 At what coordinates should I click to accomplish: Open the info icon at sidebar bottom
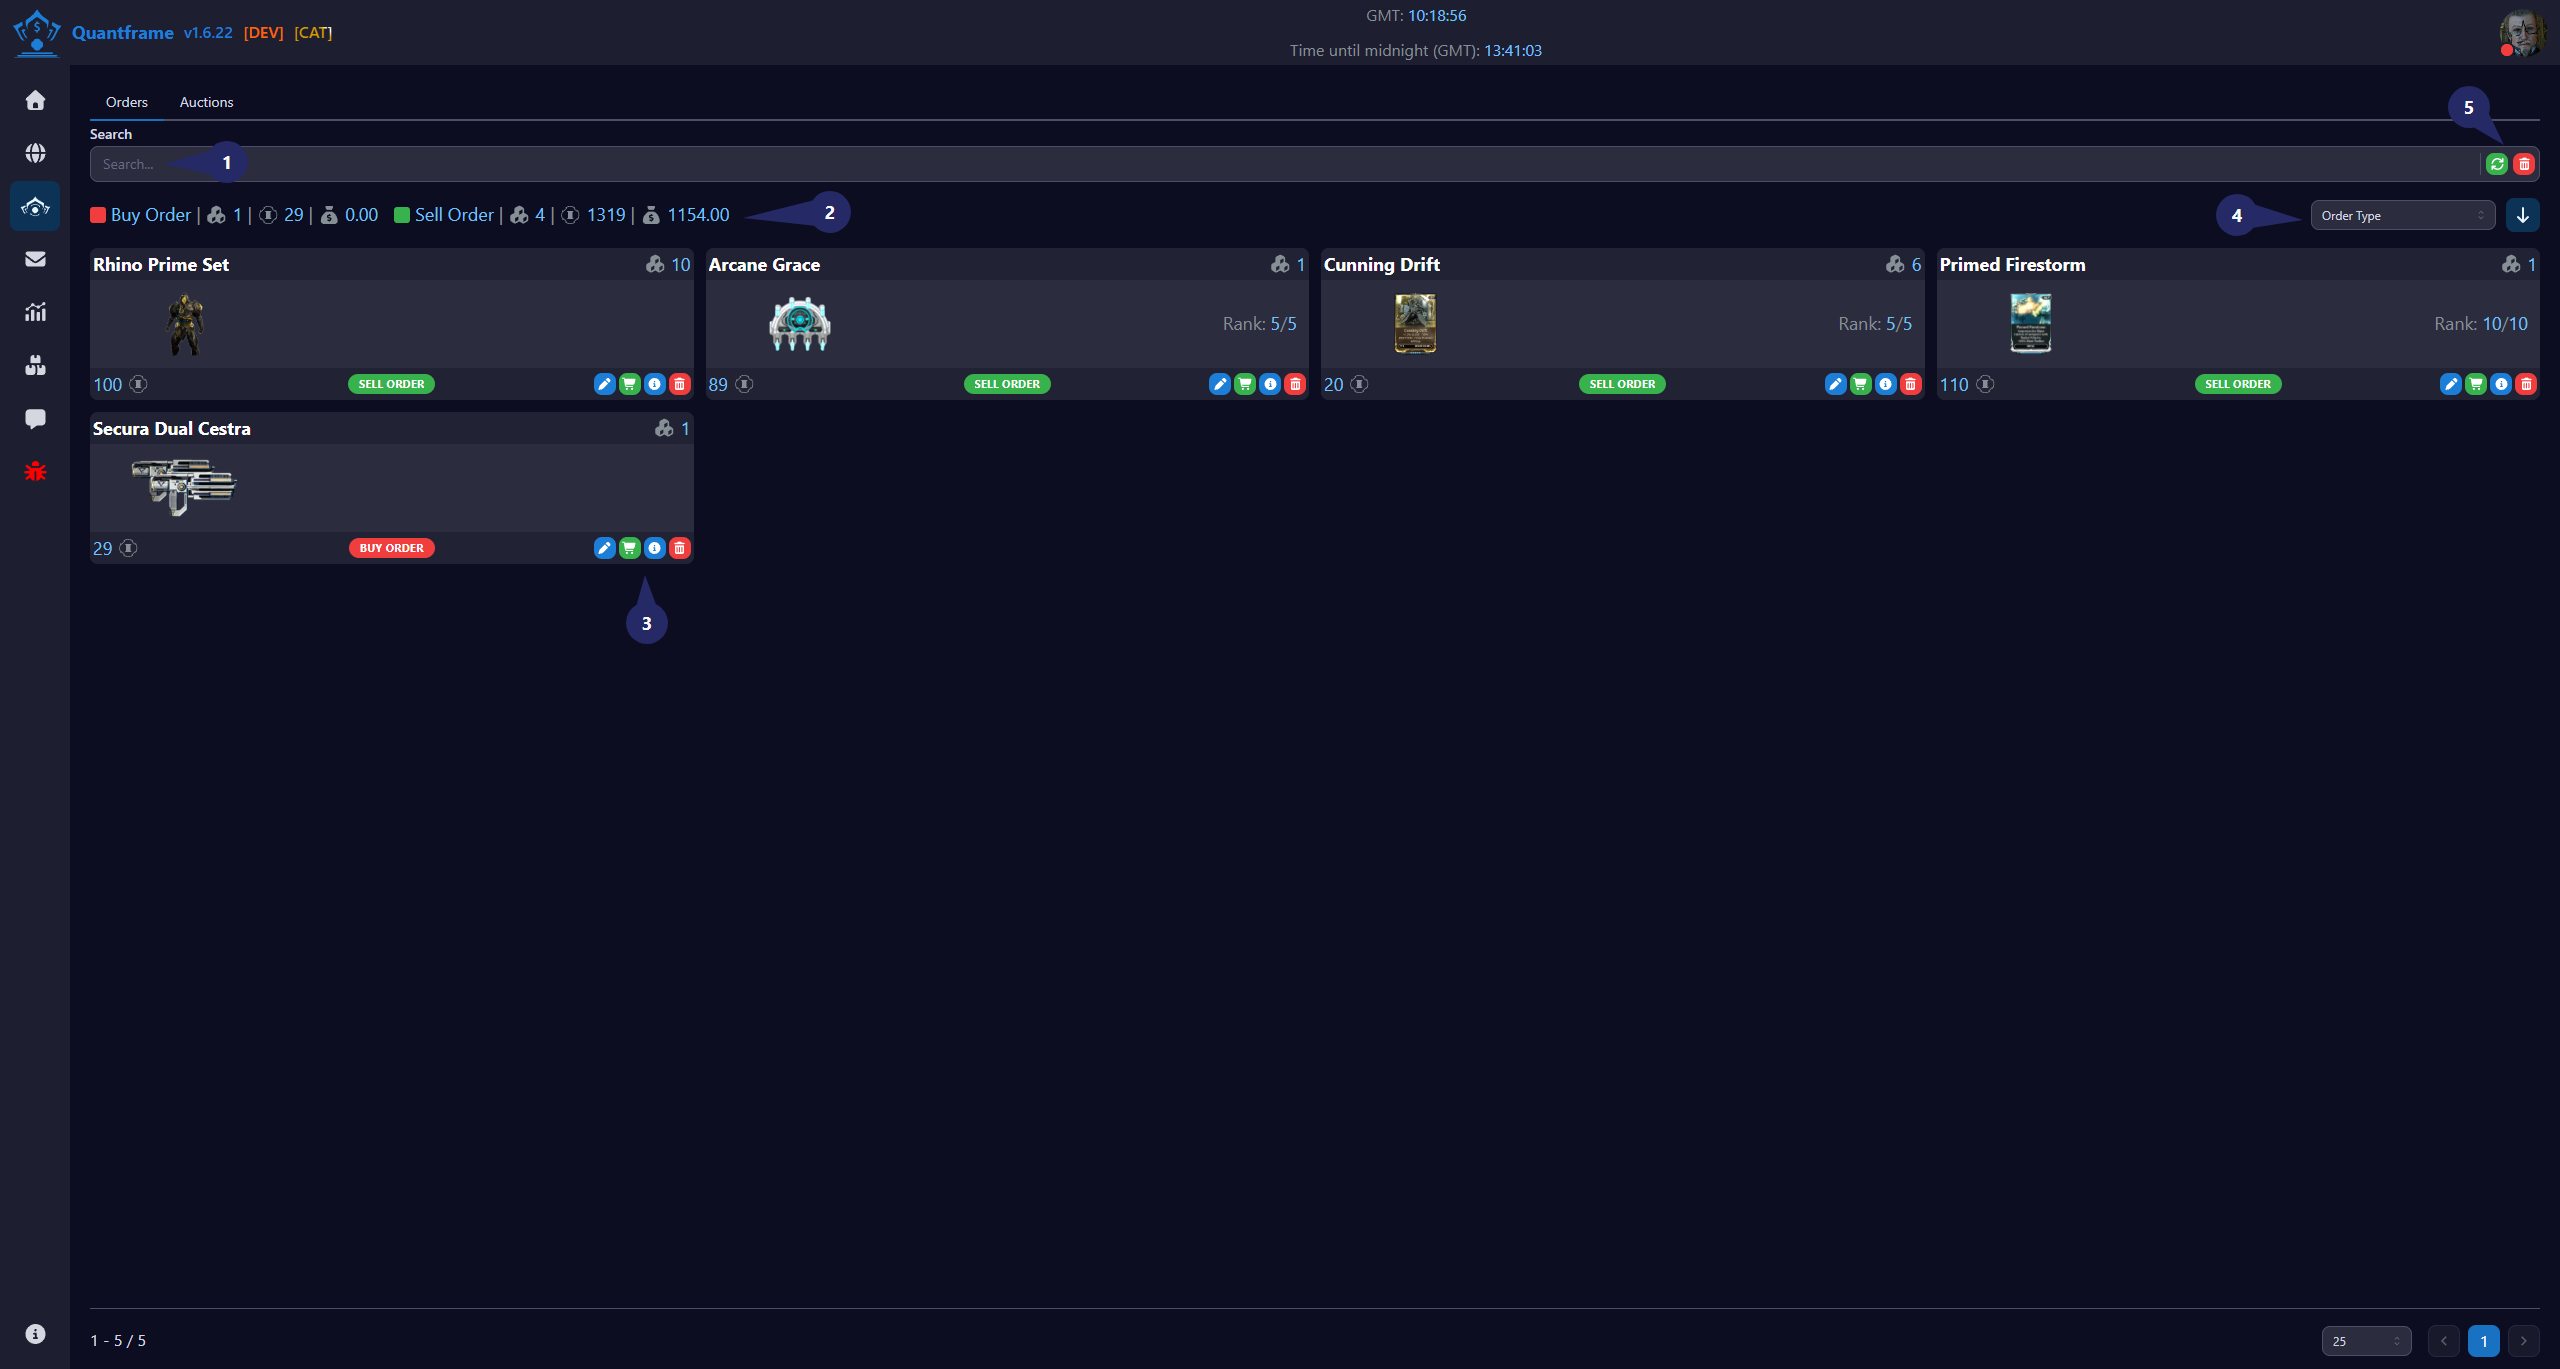tap(35, 1334)
